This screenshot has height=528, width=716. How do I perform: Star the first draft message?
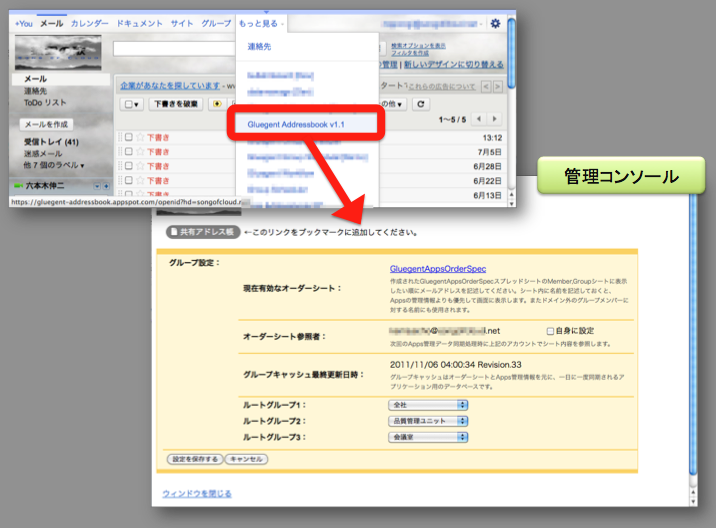[140, 137]
